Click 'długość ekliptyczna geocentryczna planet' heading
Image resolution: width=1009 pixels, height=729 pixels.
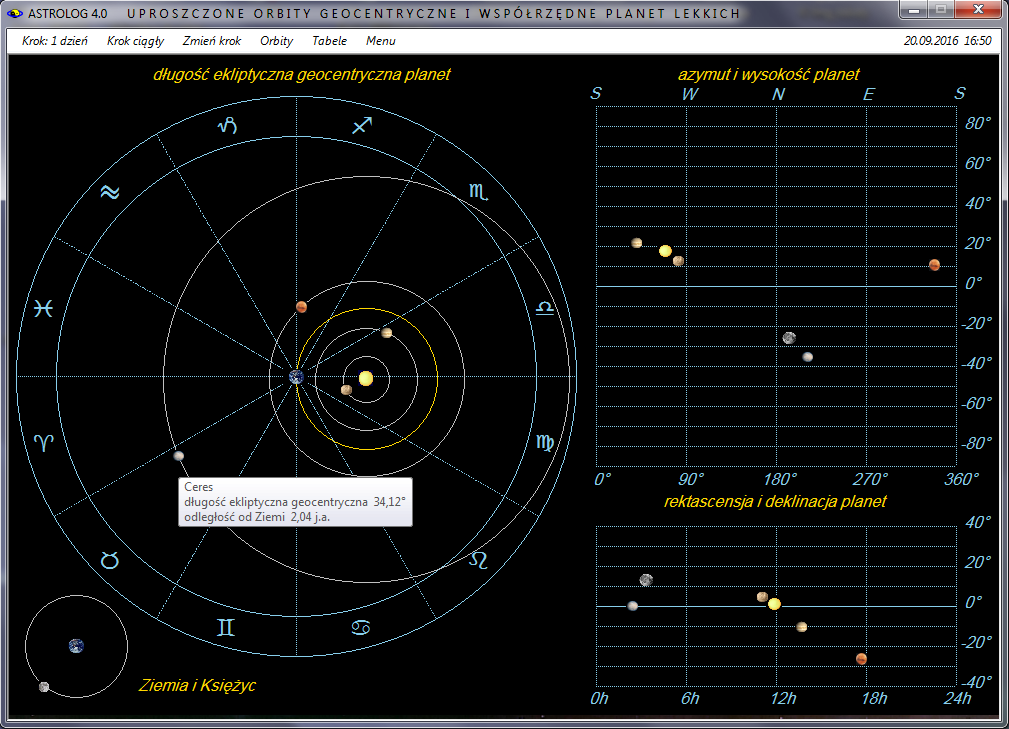(302, 75)
